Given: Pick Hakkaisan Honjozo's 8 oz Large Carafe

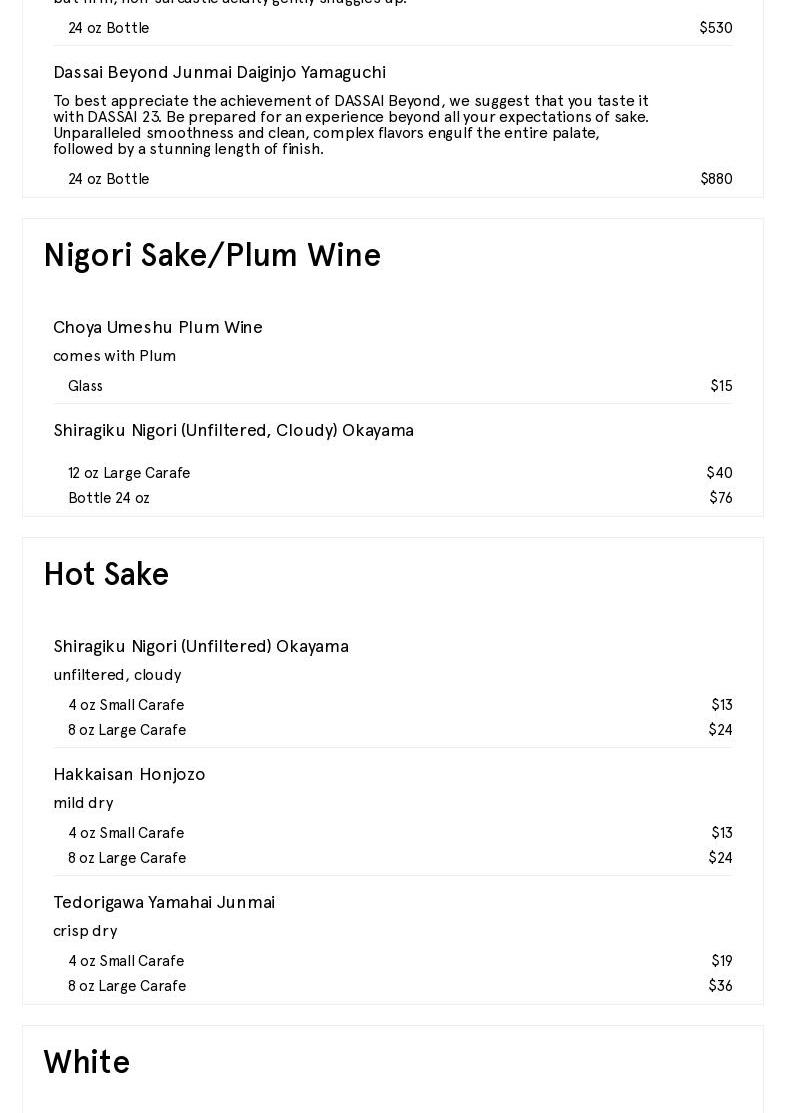Looking at the screenshot, I should (127, 858).
